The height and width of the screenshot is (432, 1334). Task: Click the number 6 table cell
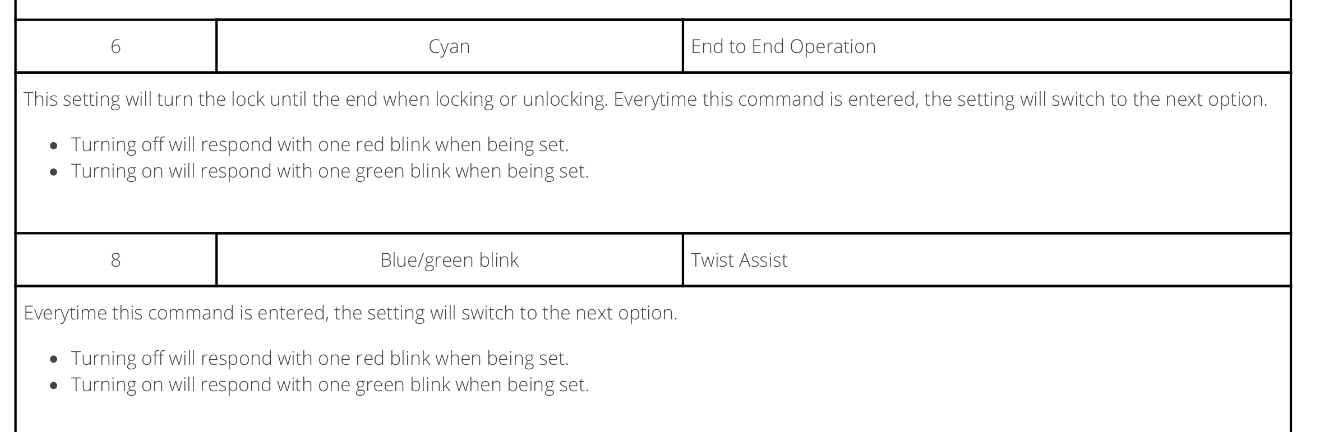(x=116, y=47)
